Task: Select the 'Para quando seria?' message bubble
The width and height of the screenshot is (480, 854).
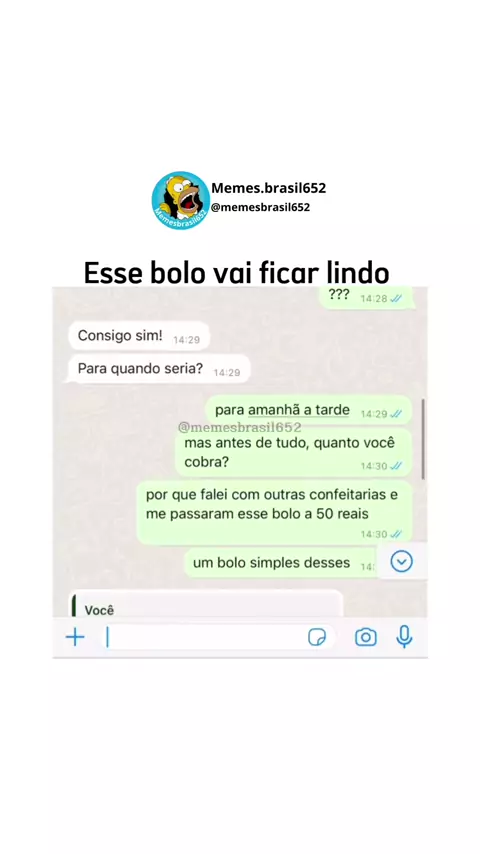Action: tap(159, 369)
